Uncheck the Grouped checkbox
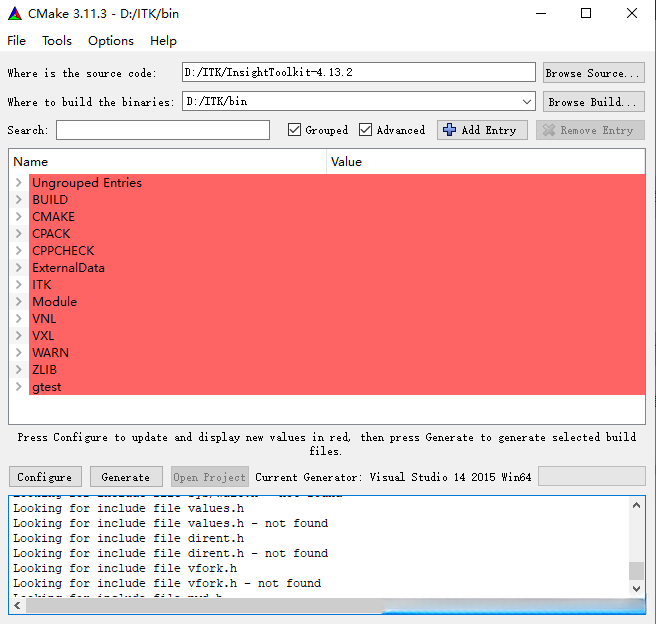 (294, 130)
